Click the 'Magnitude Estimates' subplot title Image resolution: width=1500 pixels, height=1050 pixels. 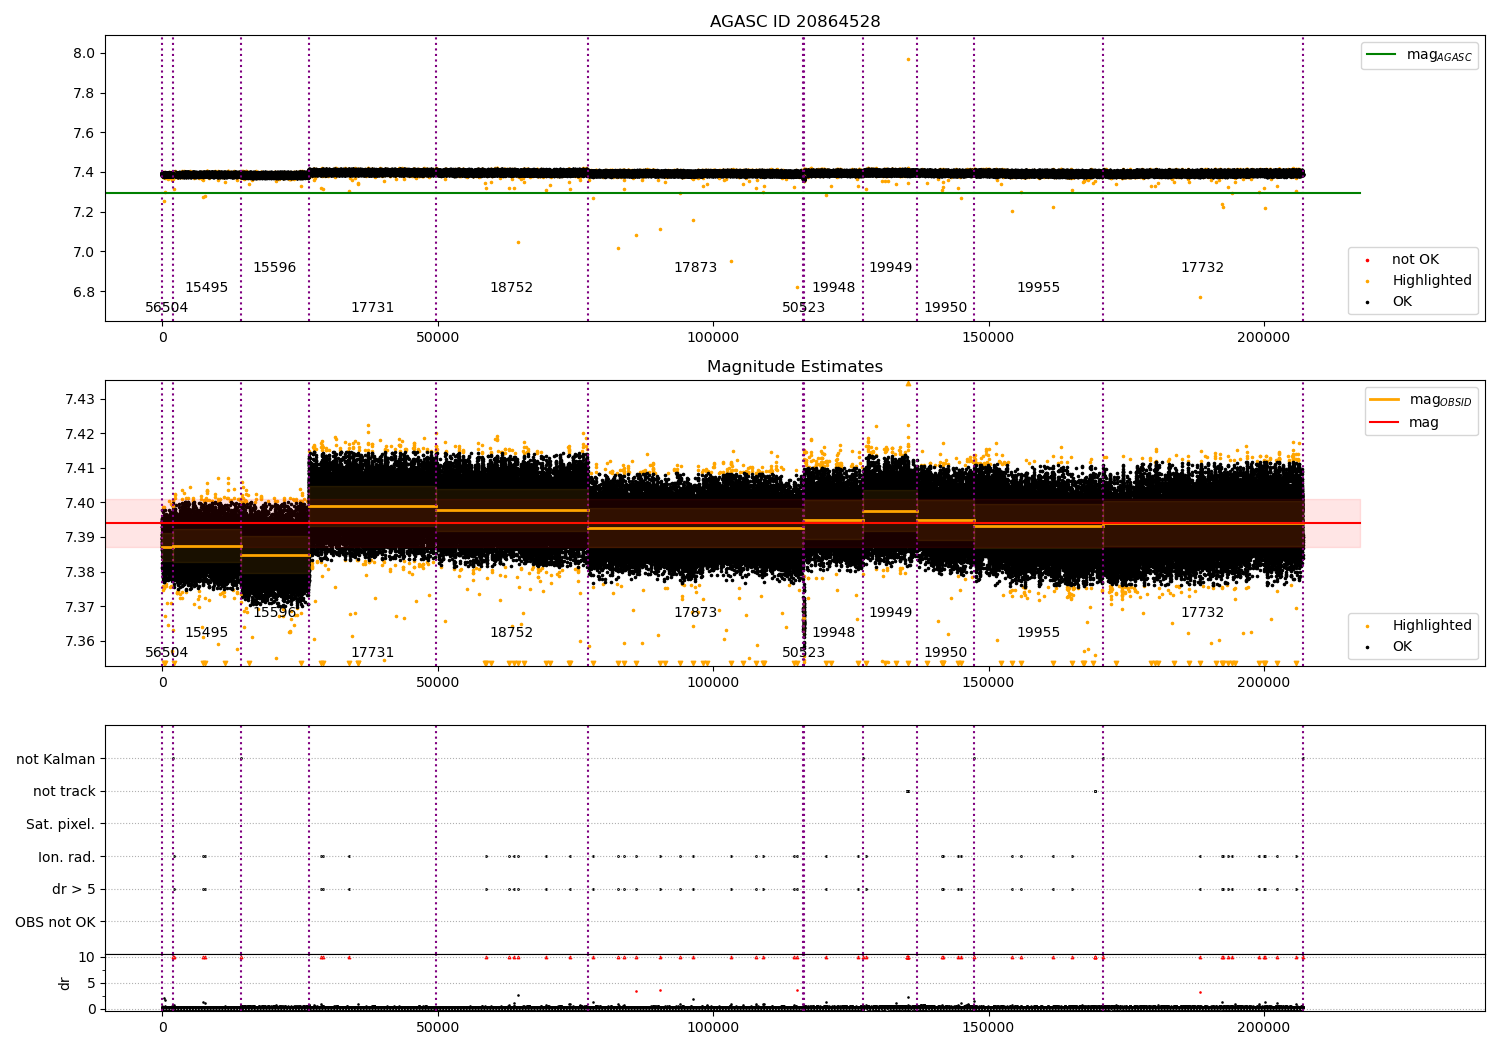click(795, 367)
